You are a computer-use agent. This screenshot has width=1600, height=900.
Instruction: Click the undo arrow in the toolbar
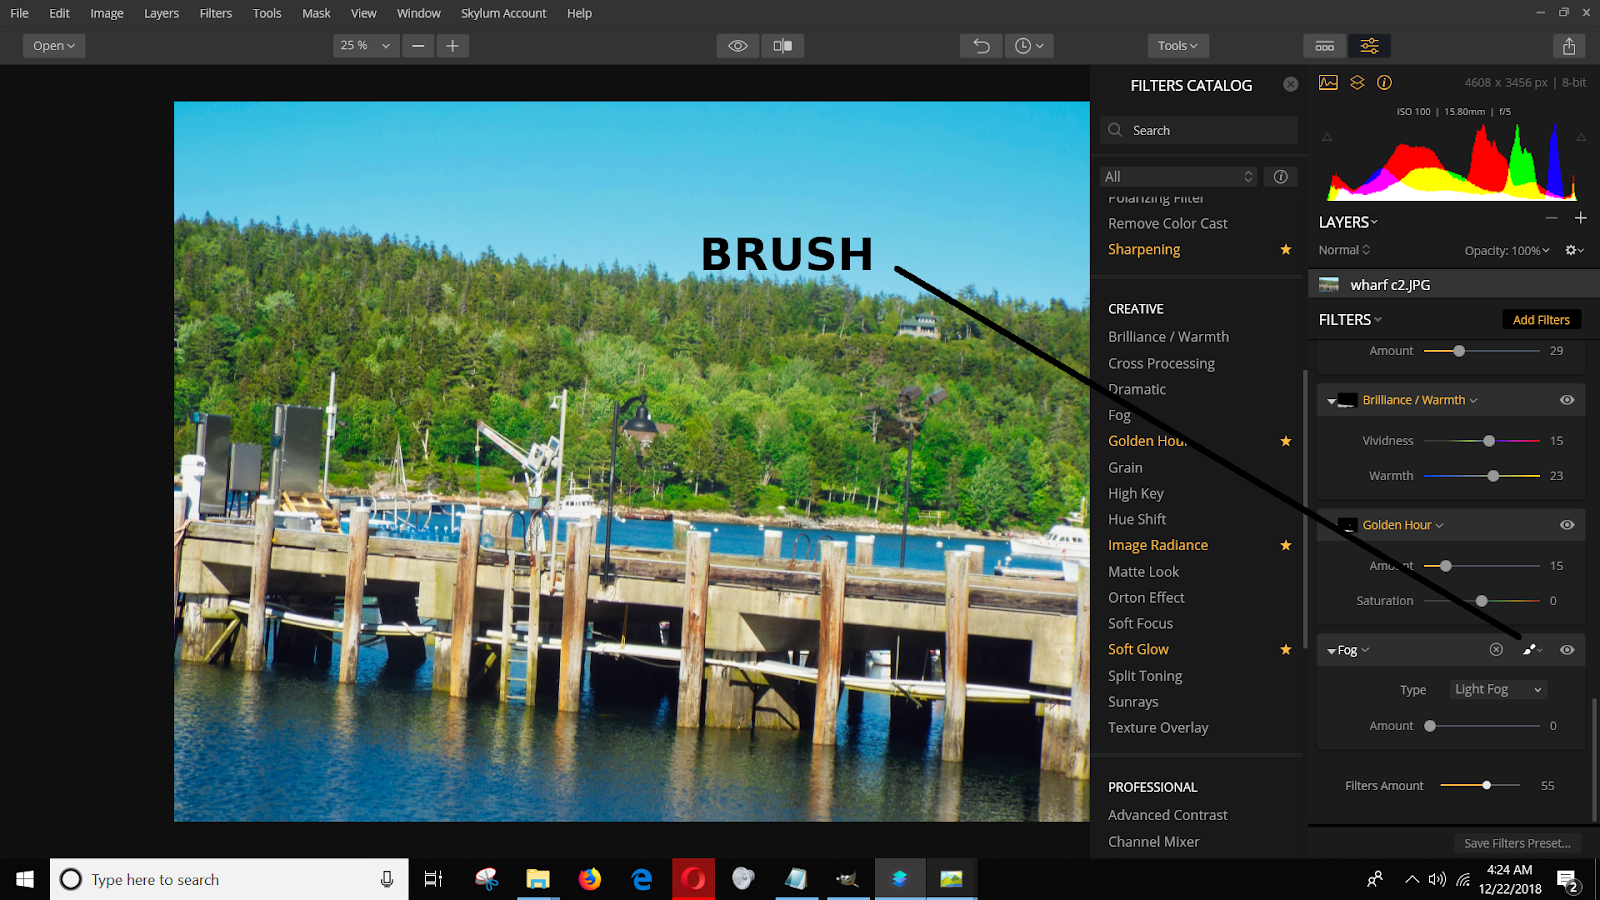980,45
